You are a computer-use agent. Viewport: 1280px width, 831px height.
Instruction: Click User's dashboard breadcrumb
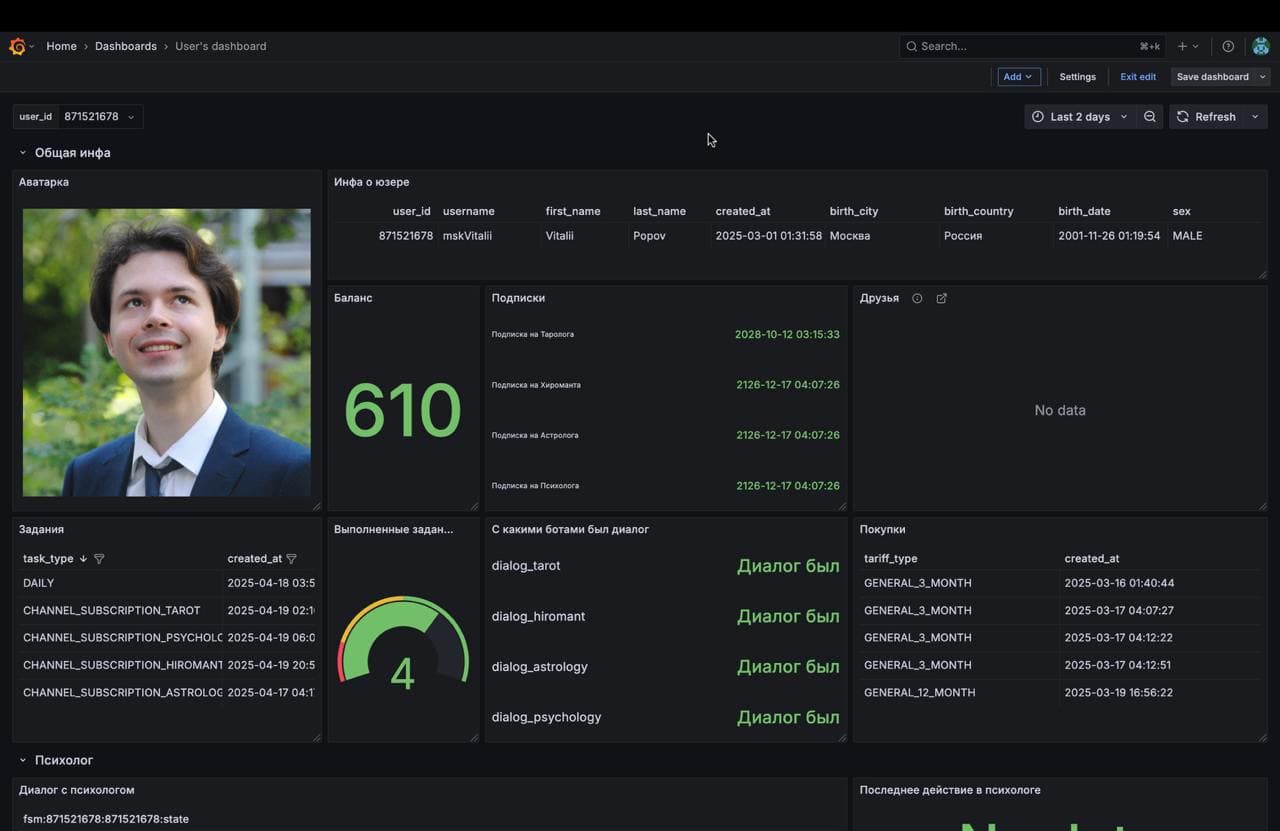[221, 46]
